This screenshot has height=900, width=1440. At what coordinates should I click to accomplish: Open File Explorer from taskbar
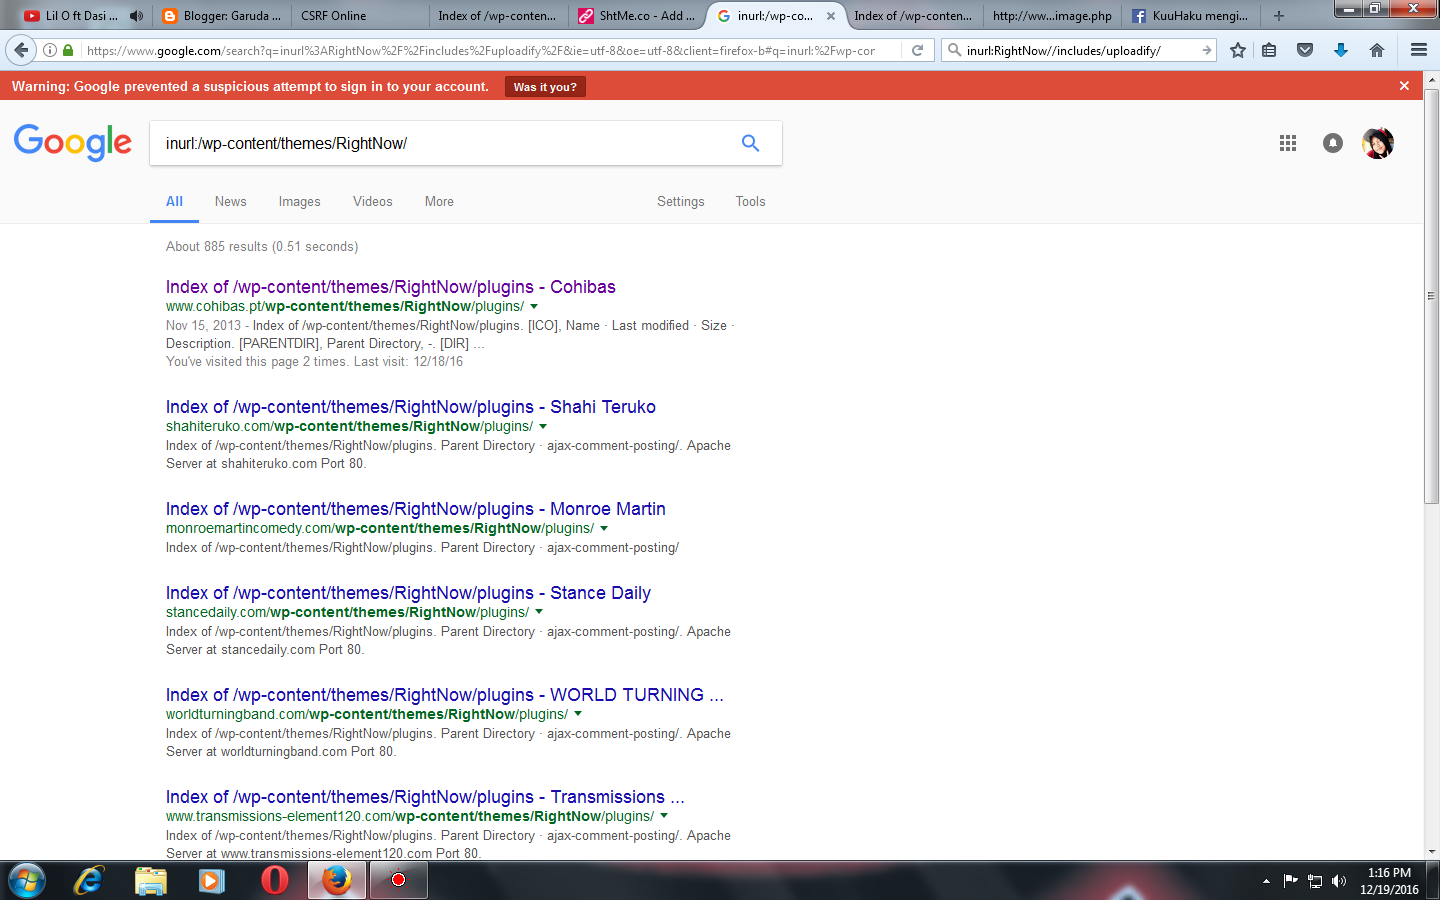pyautogui.click(x=151, y=881)
